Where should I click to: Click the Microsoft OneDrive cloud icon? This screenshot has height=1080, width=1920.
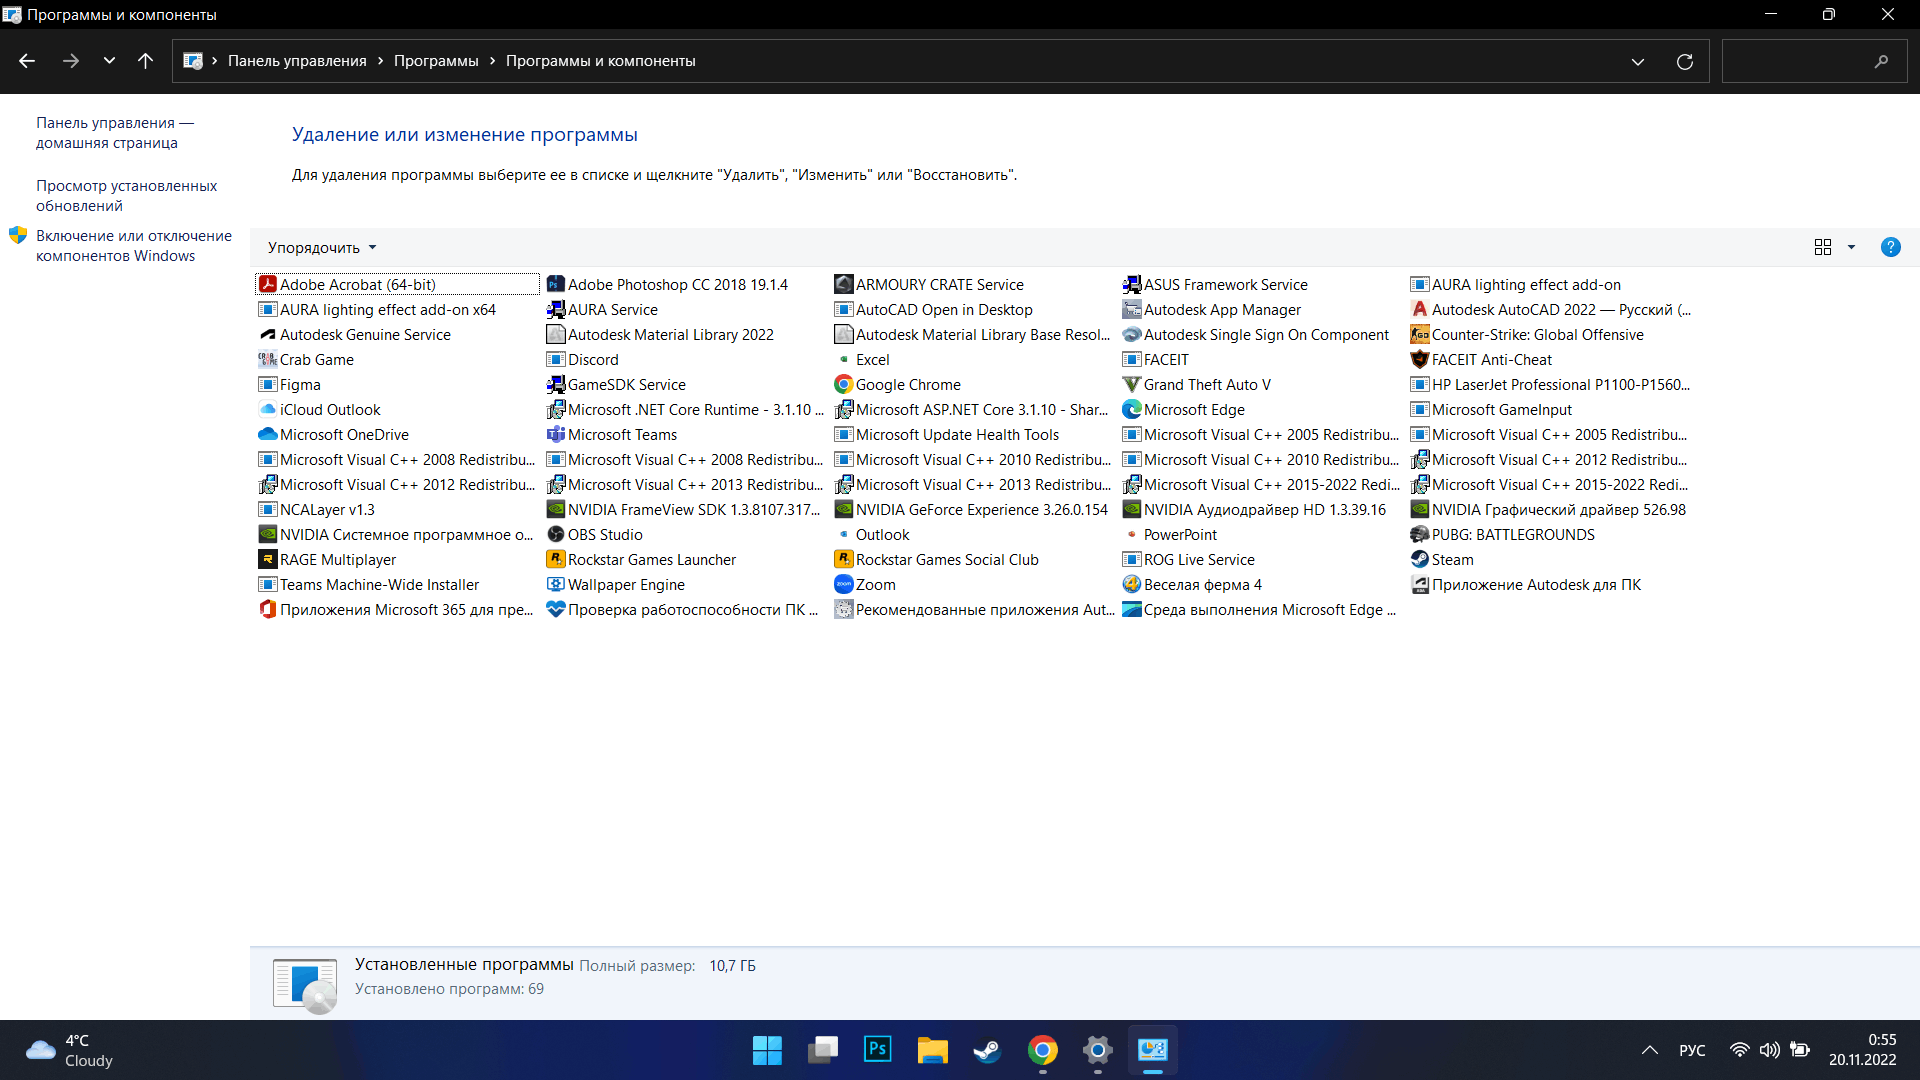pyautogui.click(x=268, y=435)
